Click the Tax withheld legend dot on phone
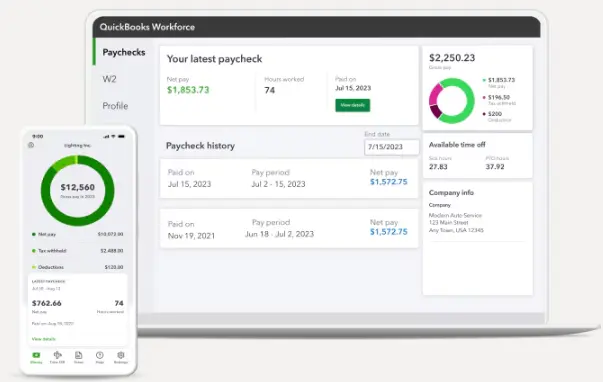 click(x=34, y=251)
